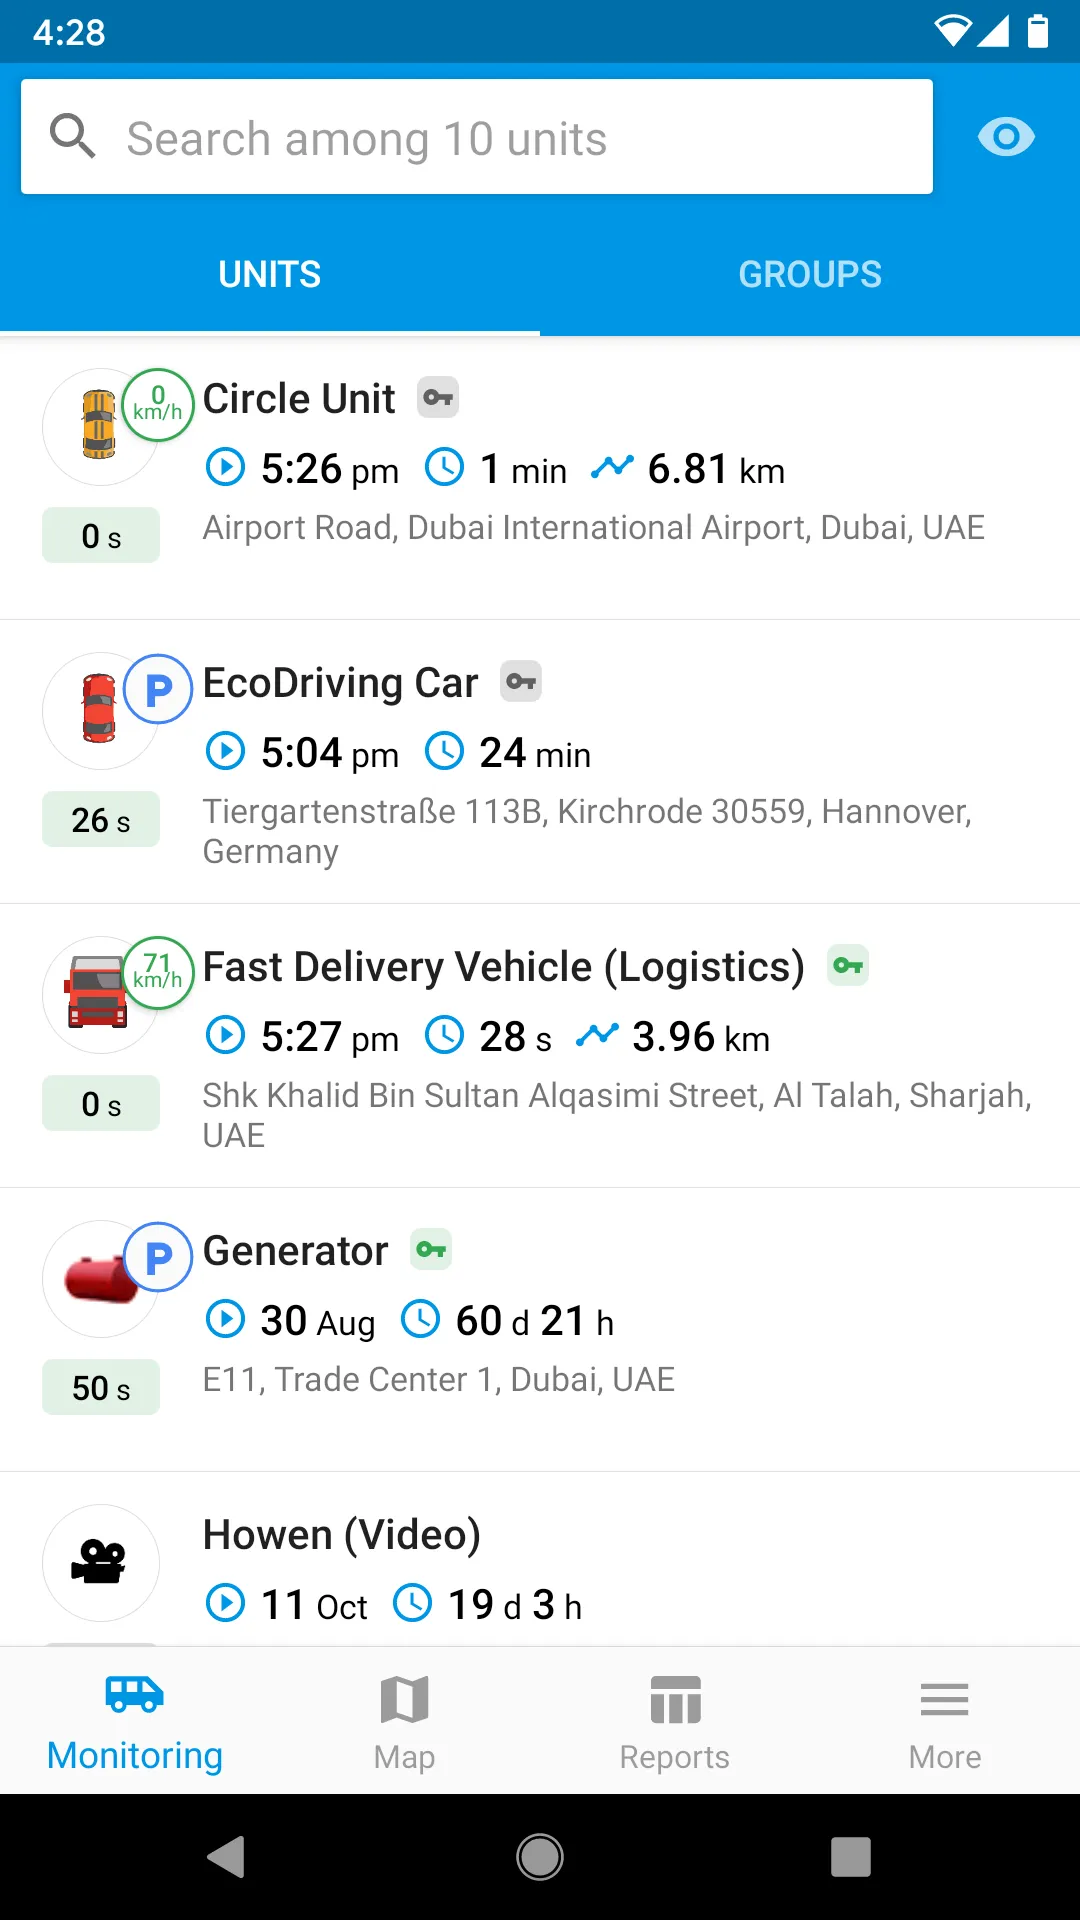Screen dimensions: 1080x1920
Task: Tap the key icon beside EcoDriving Car
Action: click(x=521, y=682)
